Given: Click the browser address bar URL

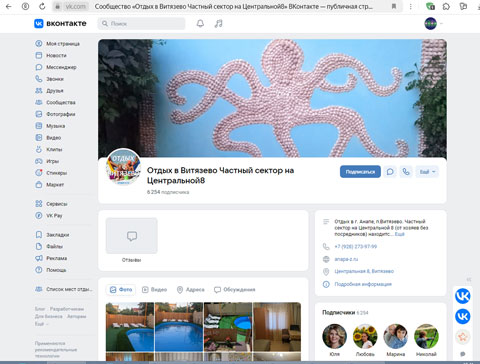Looking at the screenshot, I should [76, 6].
